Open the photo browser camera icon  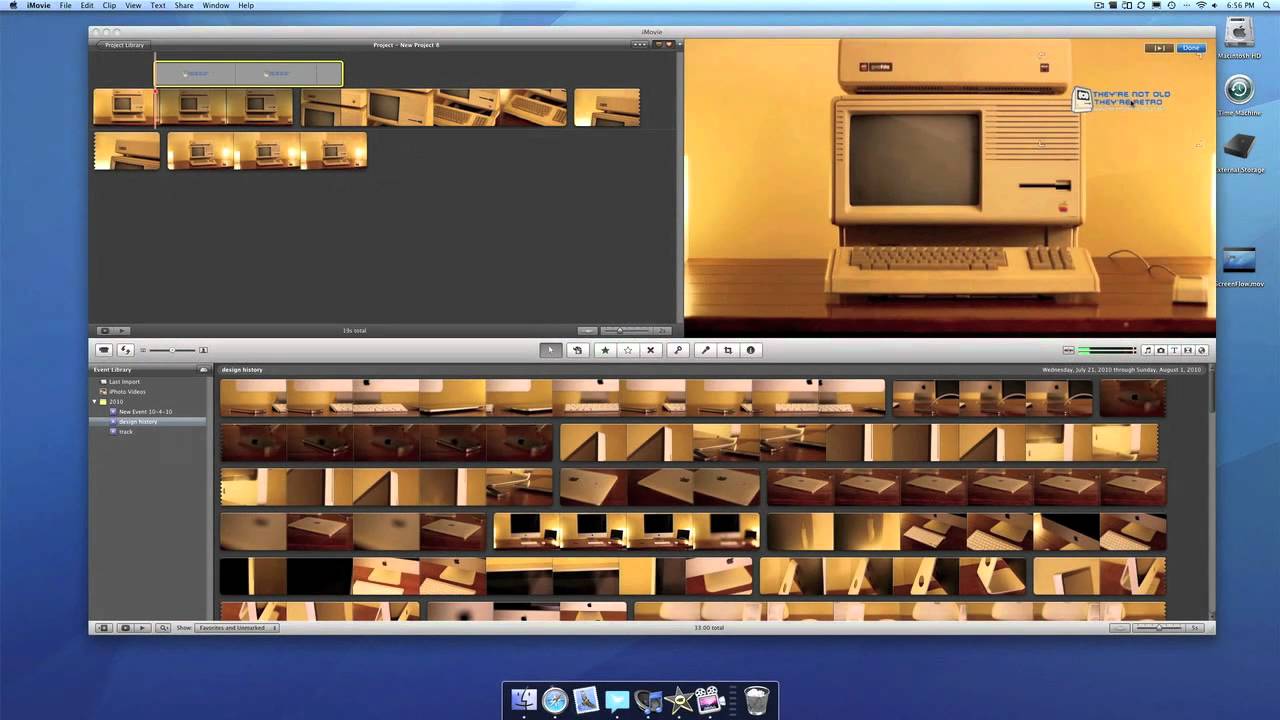point(1161,350)
